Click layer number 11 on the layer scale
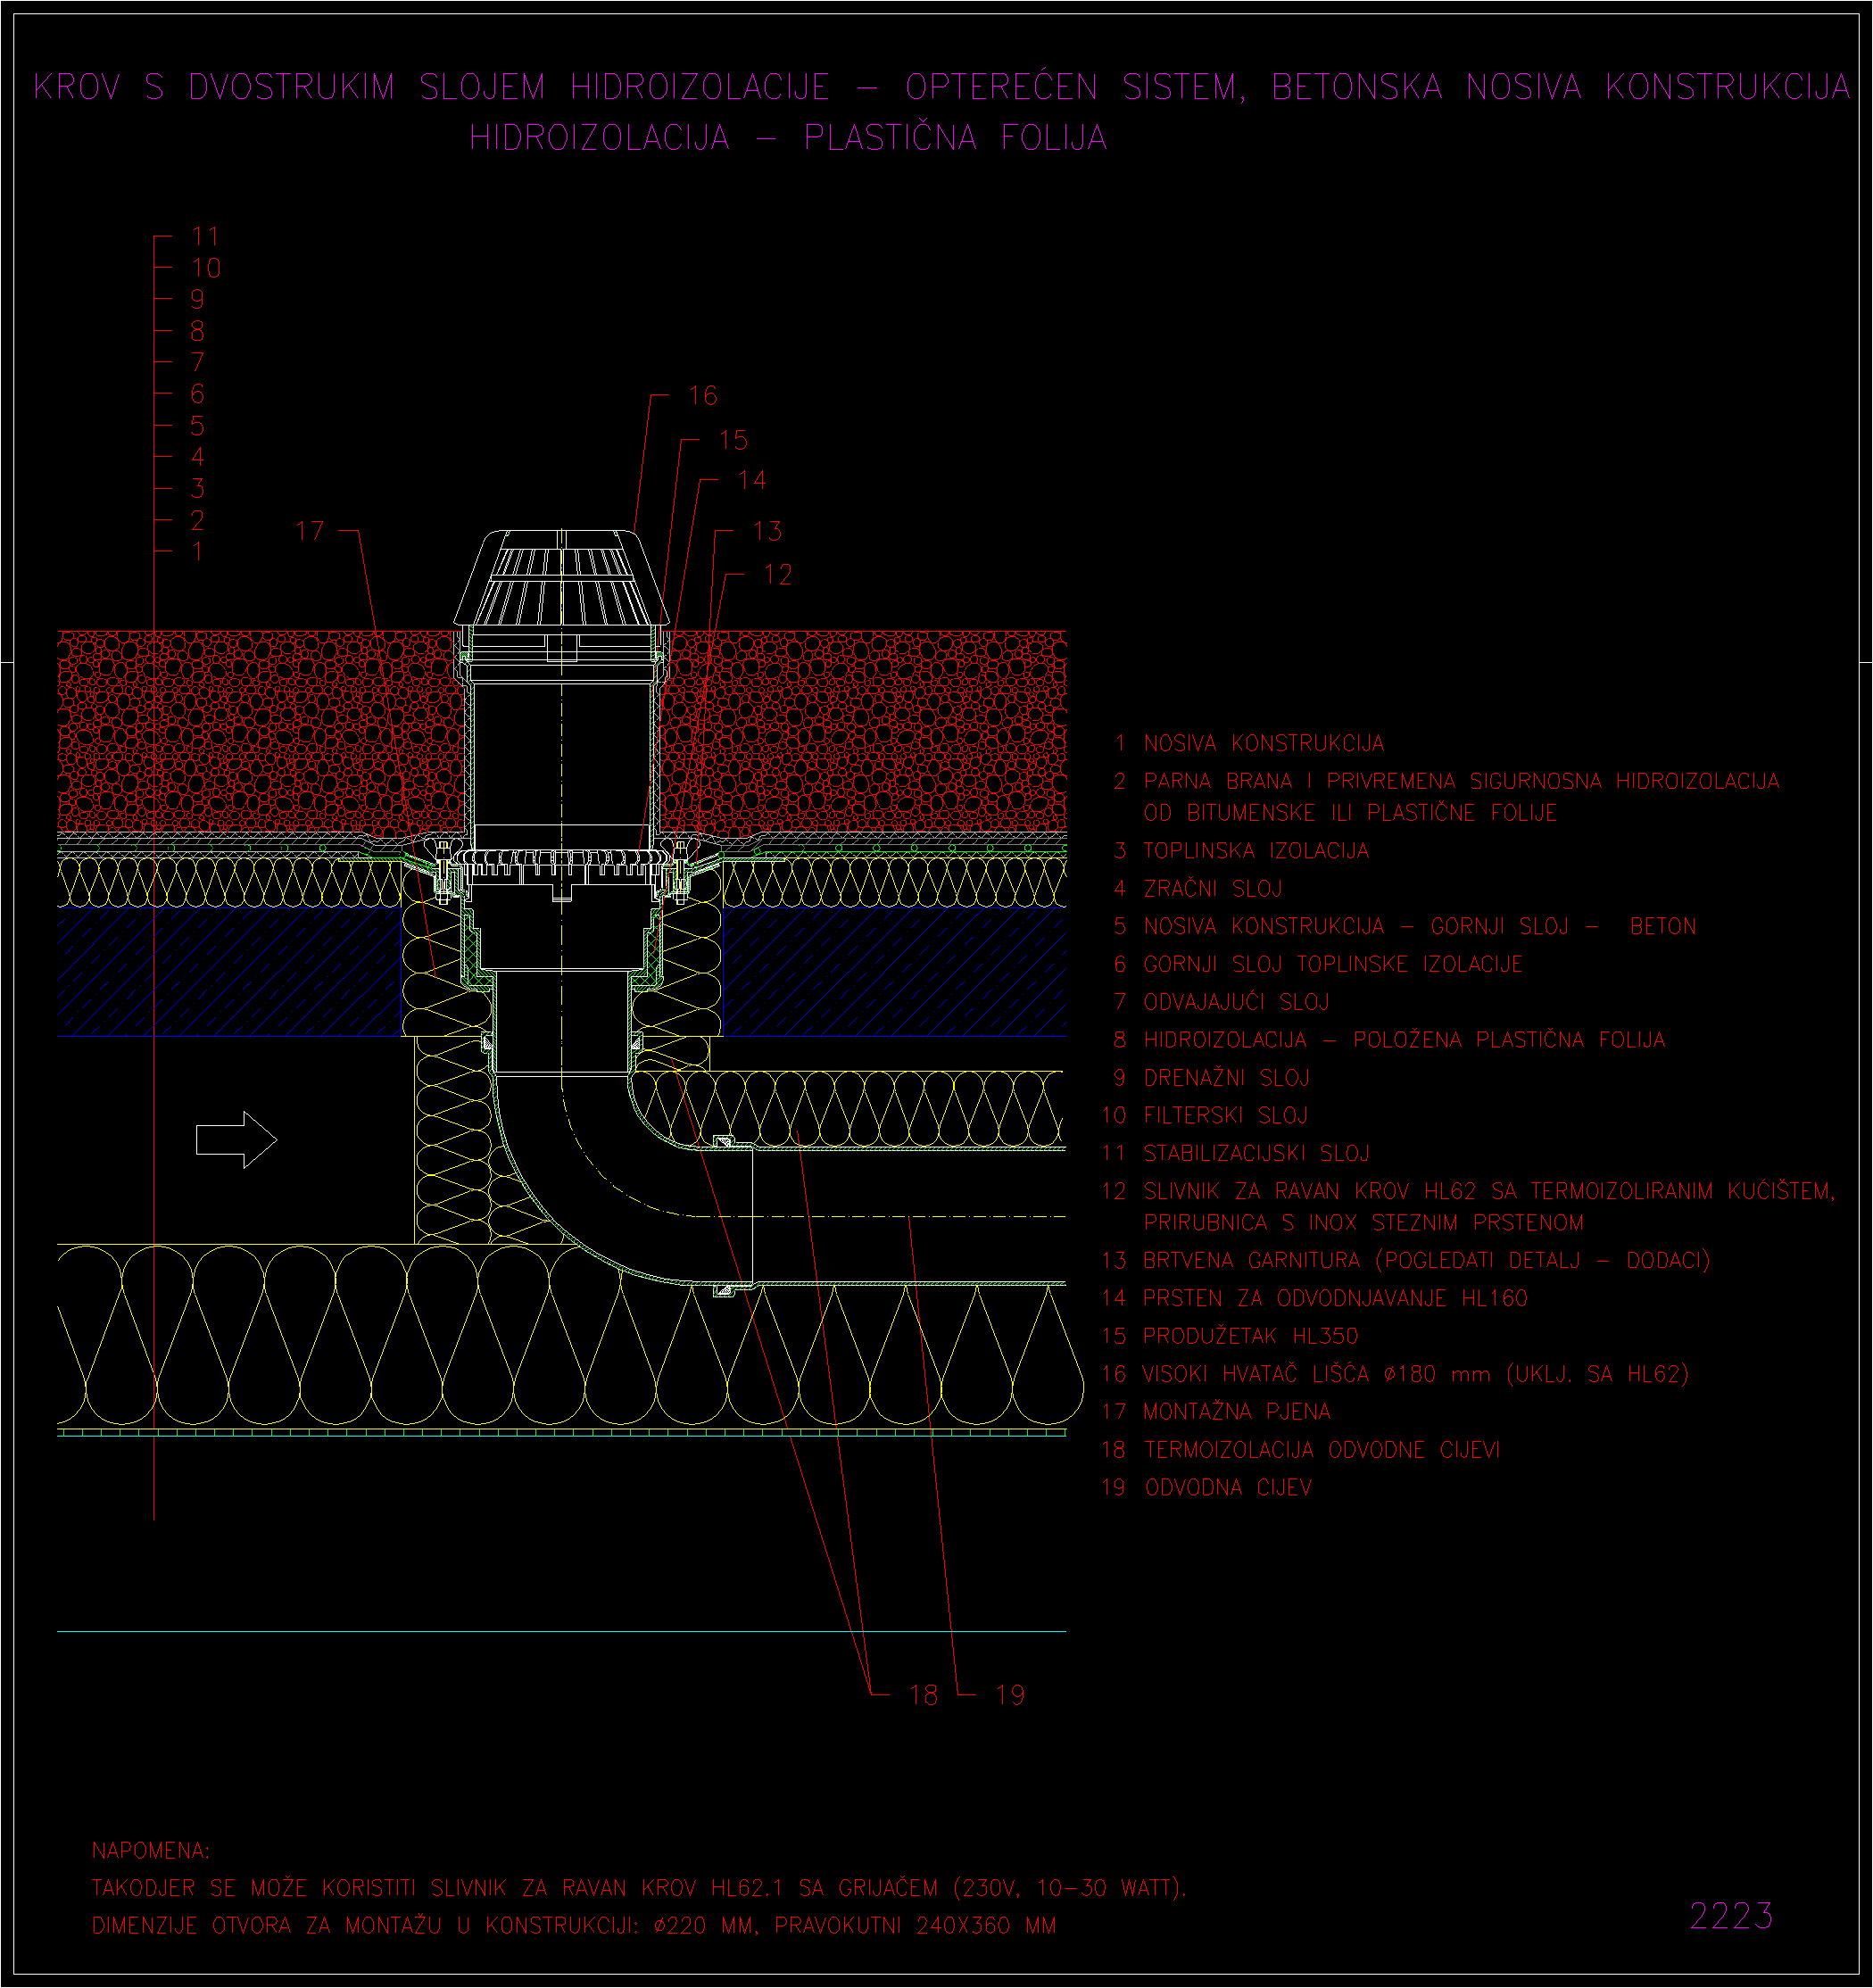 coord(205,236)
